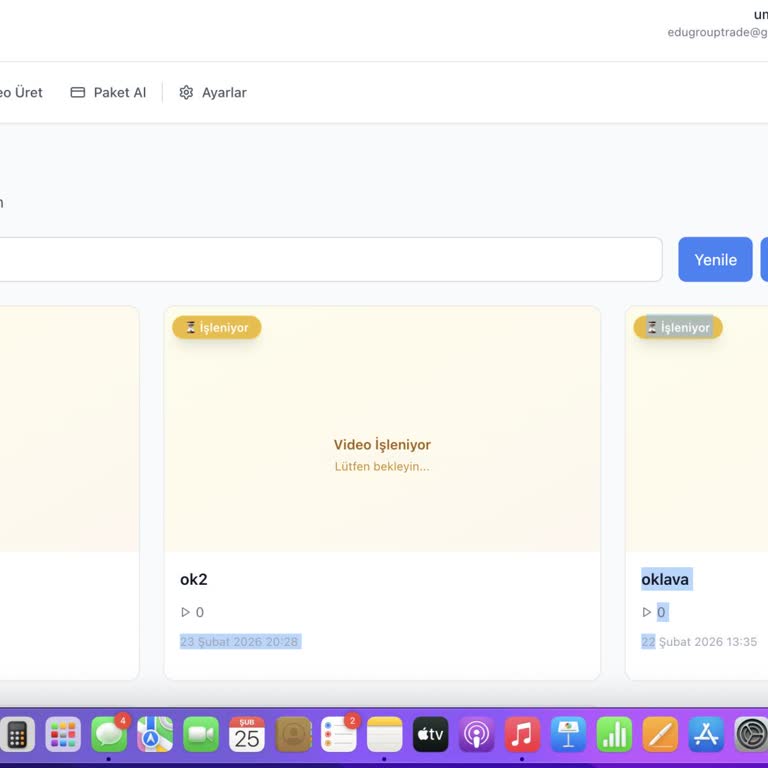Select the ok2 video title
The image size is (768, 768).
tap(193, 579)
